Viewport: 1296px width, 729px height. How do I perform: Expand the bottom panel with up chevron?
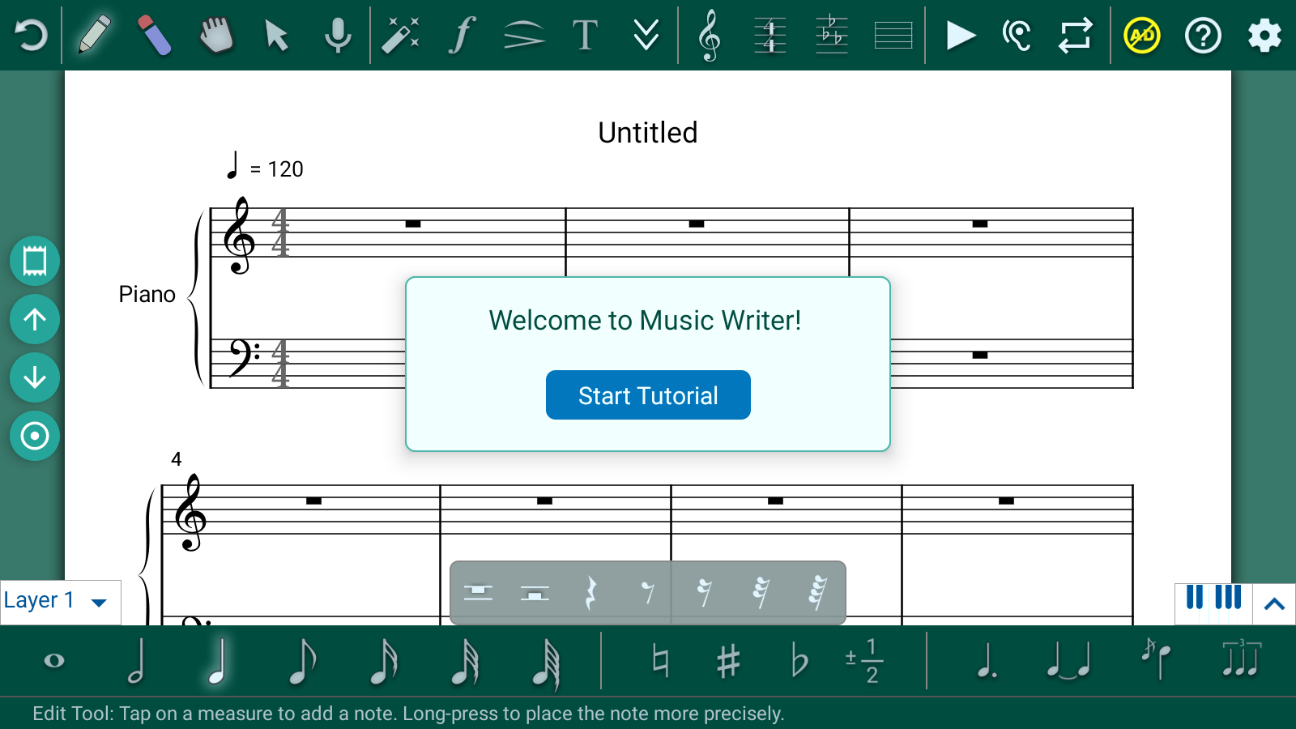click(1274, 603)
